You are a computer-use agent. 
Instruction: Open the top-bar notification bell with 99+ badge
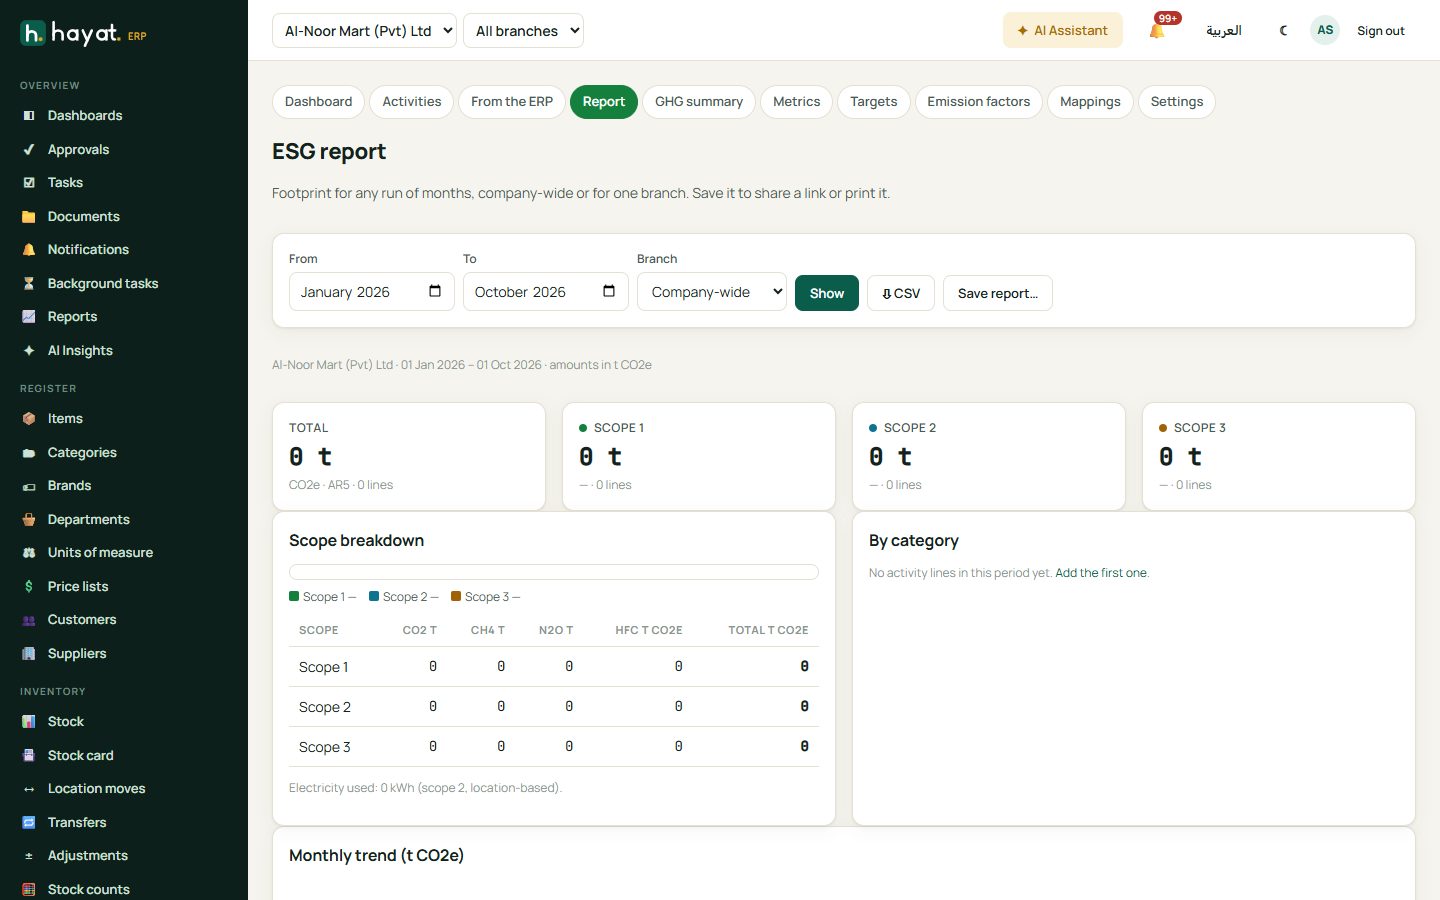pos(1158,30)
